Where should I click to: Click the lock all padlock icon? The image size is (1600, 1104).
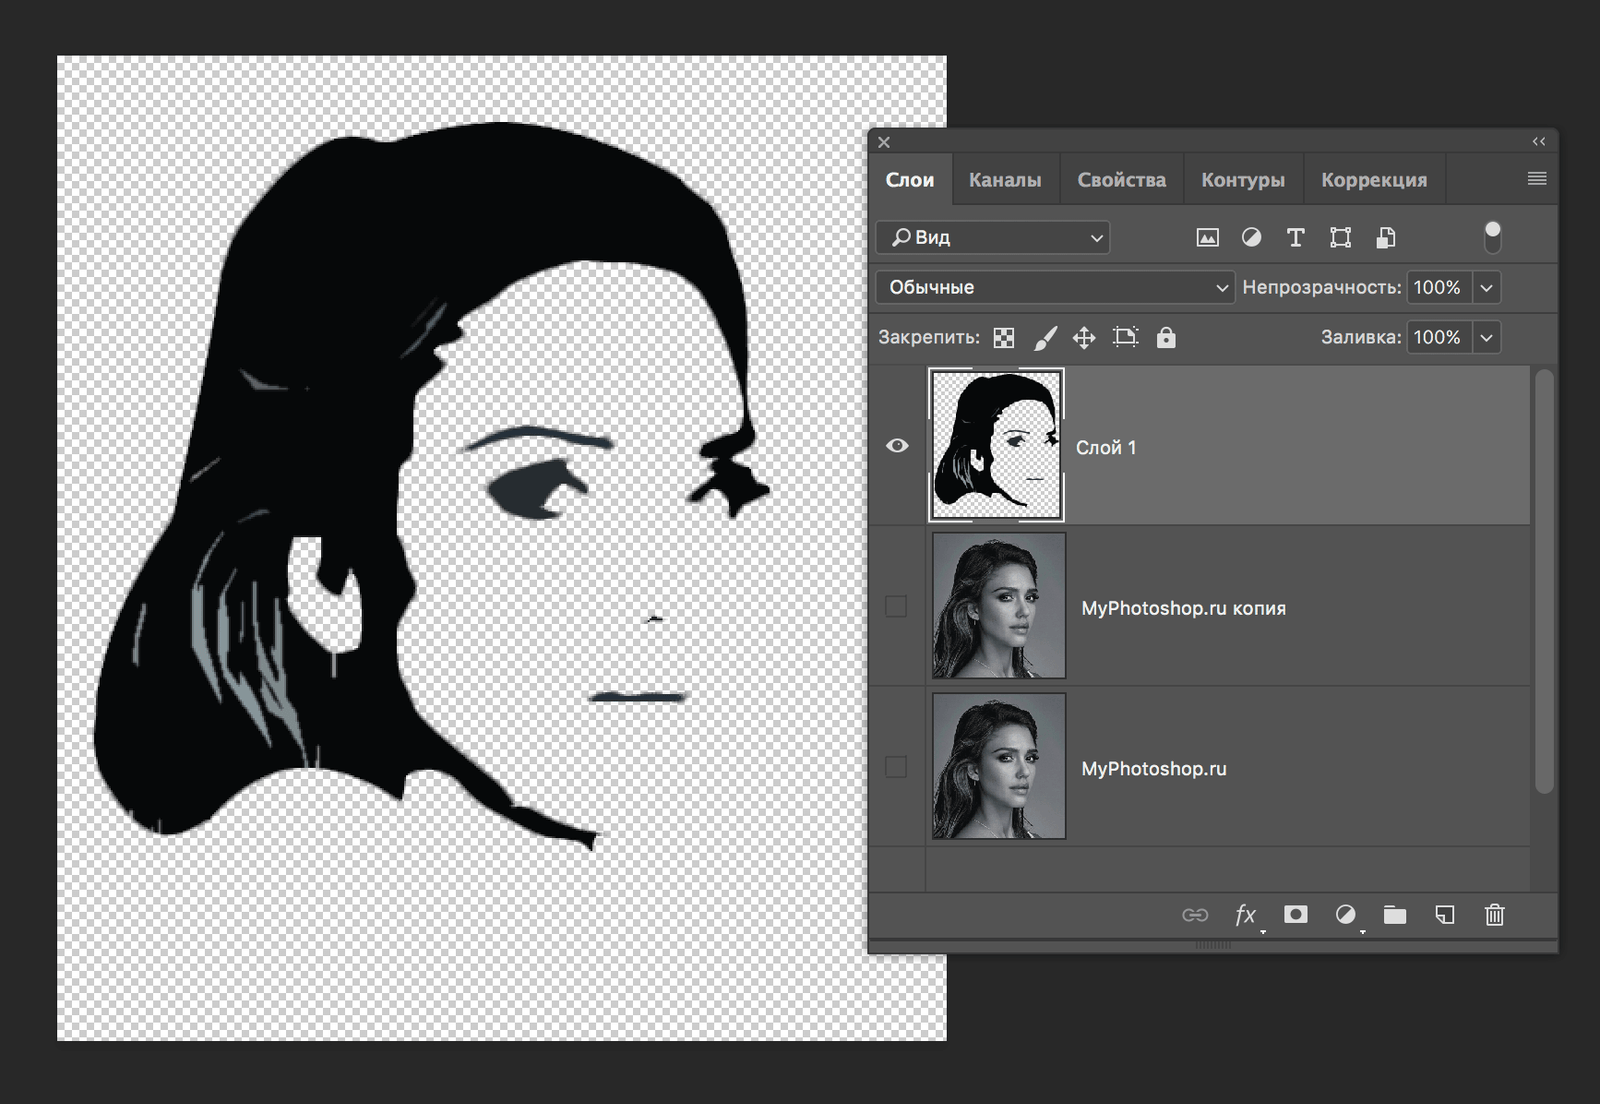tap(1166, 338)
